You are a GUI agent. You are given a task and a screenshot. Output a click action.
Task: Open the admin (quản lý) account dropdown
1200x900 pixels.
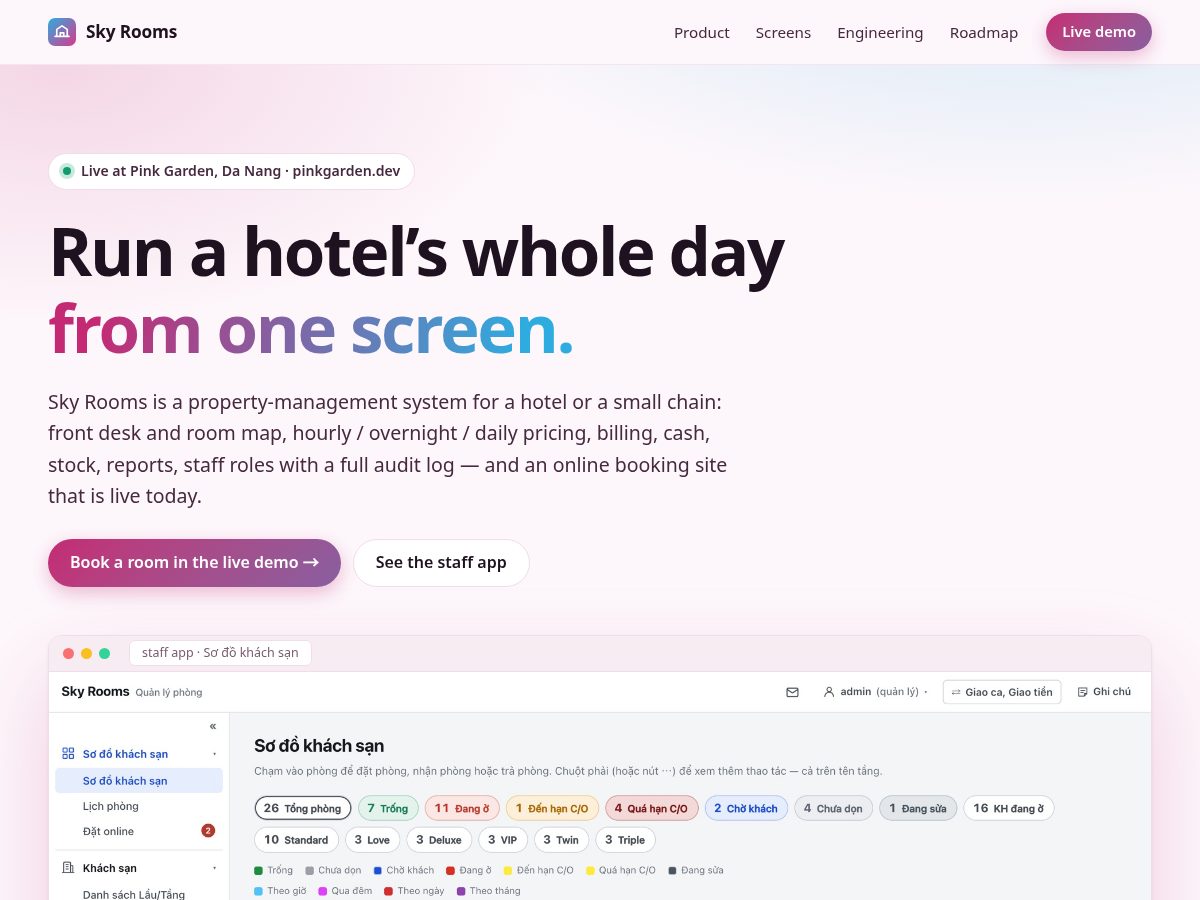(875, 692)
